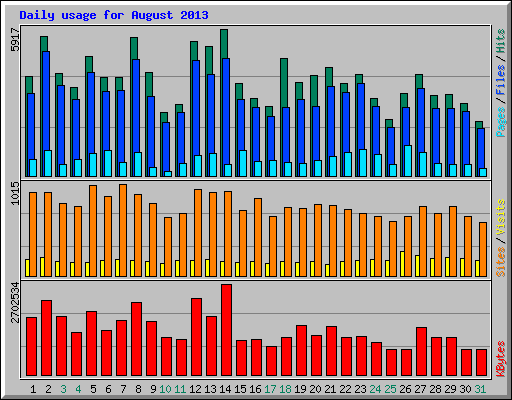Click the "Sites" legend label
Image resolution: width=512 pixels, height=400 pixels.
click(x=501, y=262)
